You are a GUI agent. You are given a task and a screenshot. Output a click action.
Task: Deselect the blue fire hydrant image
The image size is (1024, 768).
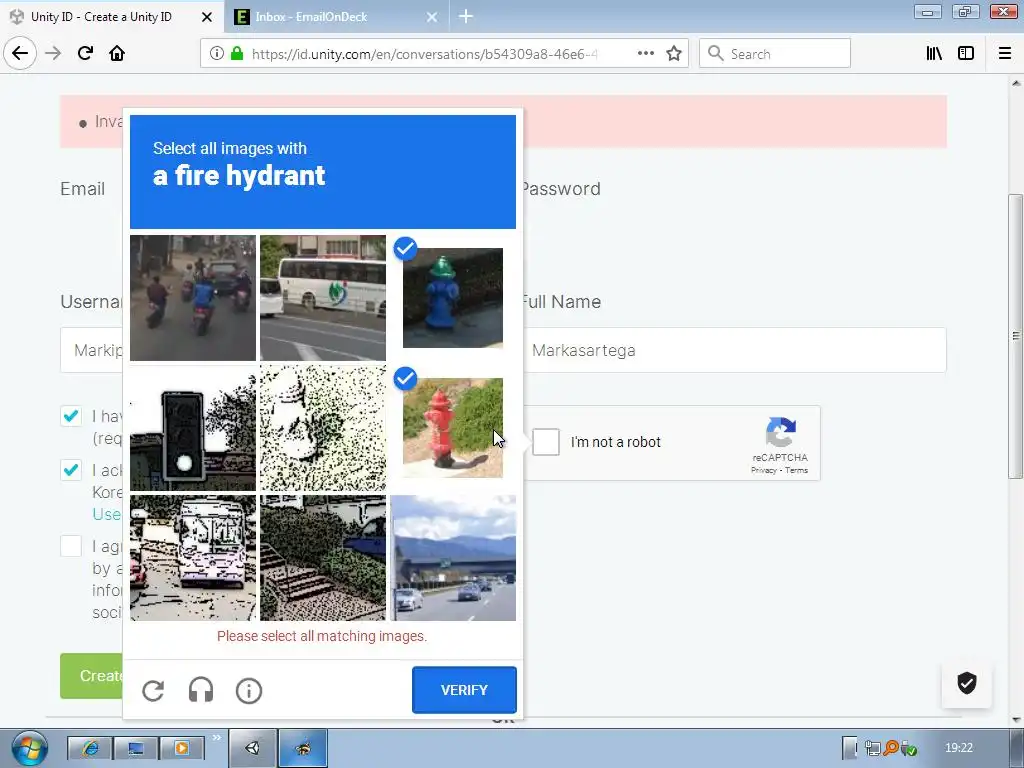[453, 298]
